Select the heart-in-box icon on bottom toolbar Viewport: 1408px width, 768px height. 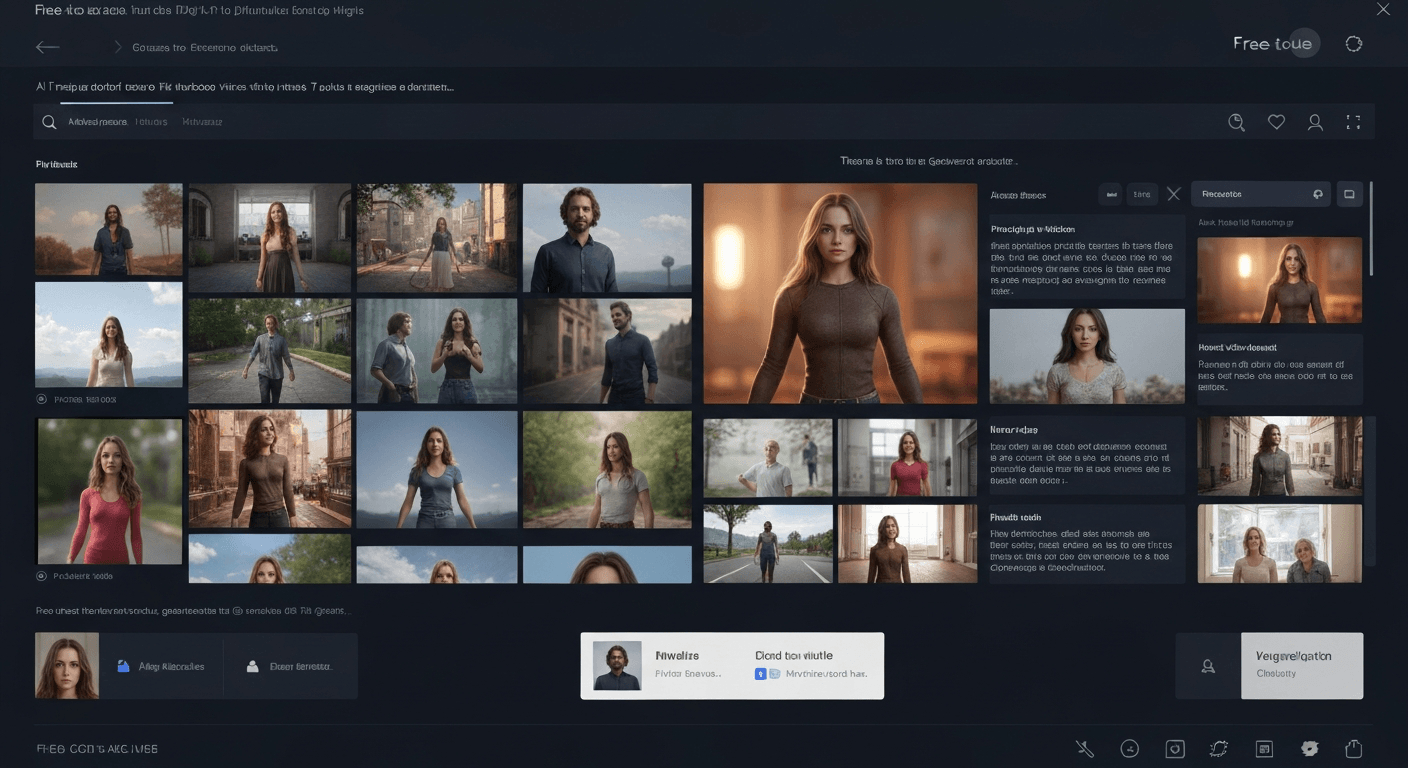(x=1174, y=748)
